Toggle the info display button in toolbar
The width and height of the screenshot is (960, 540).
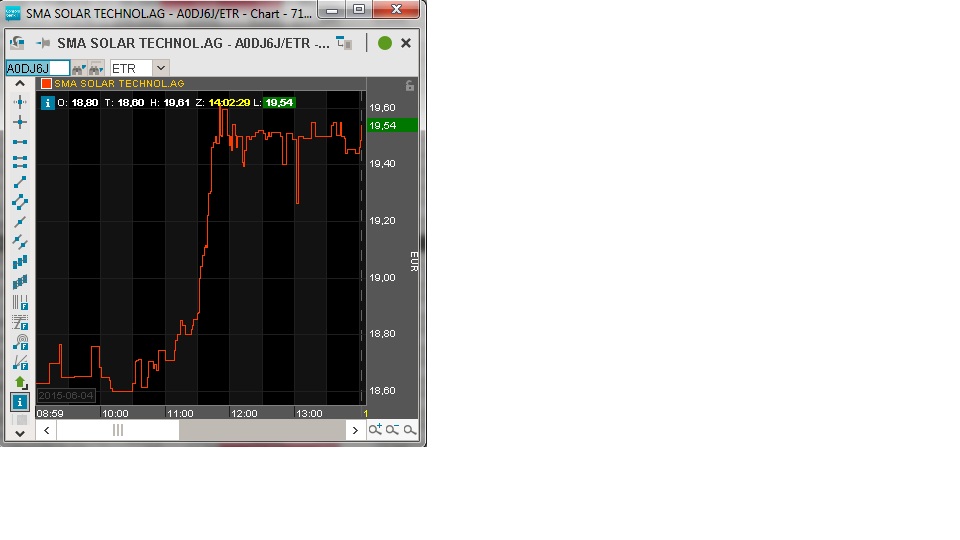20,402
